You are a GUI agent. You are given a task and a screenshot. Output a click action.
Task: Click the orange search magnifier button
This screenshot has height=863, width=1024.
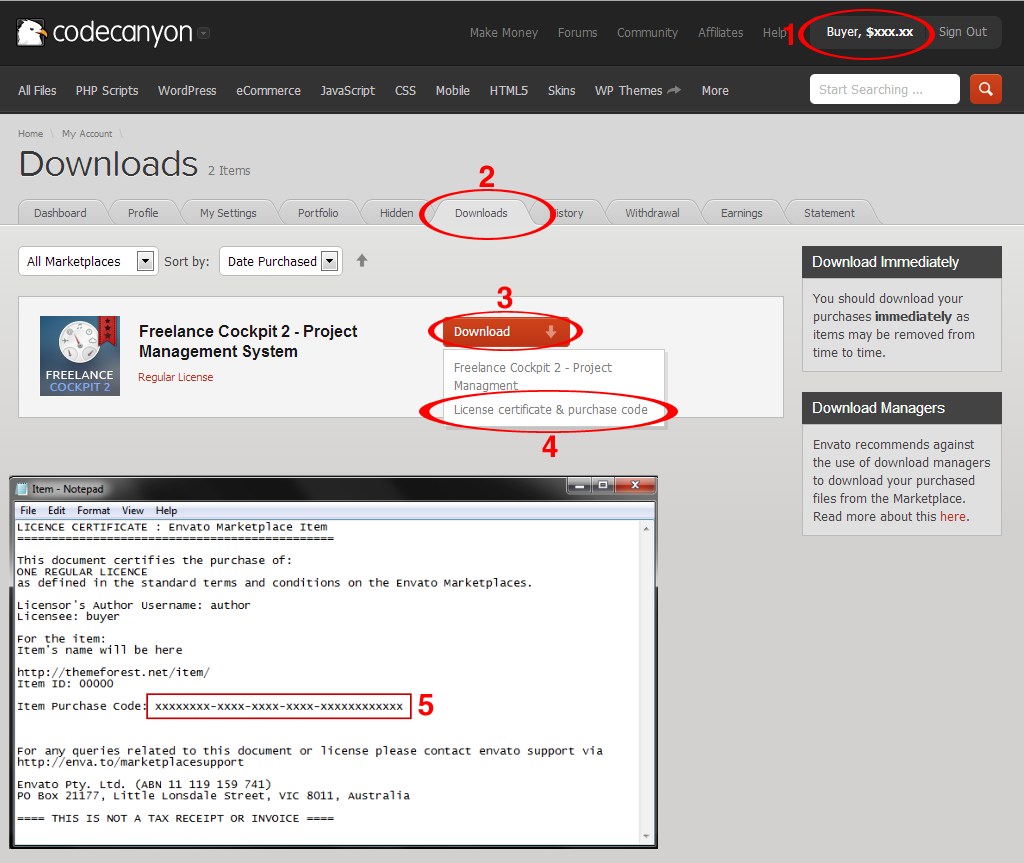point(985,89)
